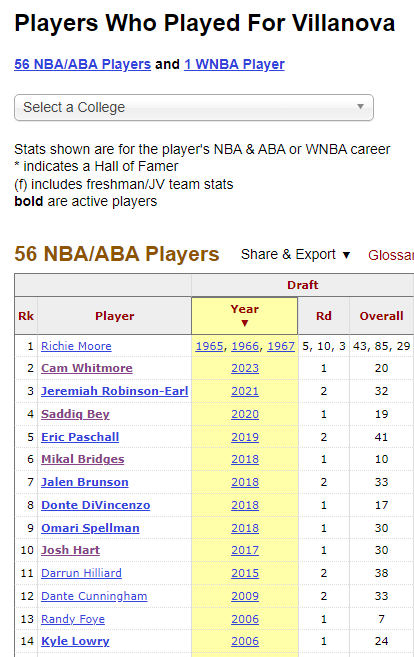Sort by the Overall column header
This screenshot has height=657, width=414.
click(x=381, y=316)
